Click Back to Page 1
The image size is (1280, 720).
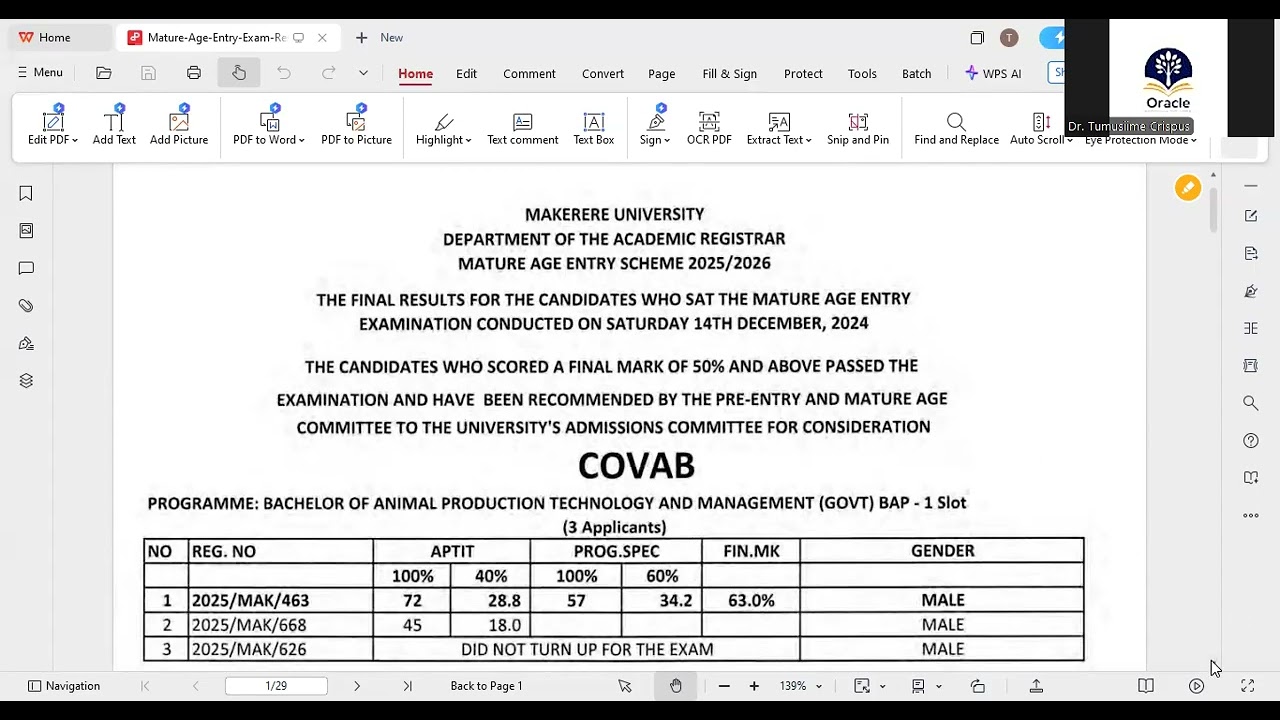click(486, 686)
